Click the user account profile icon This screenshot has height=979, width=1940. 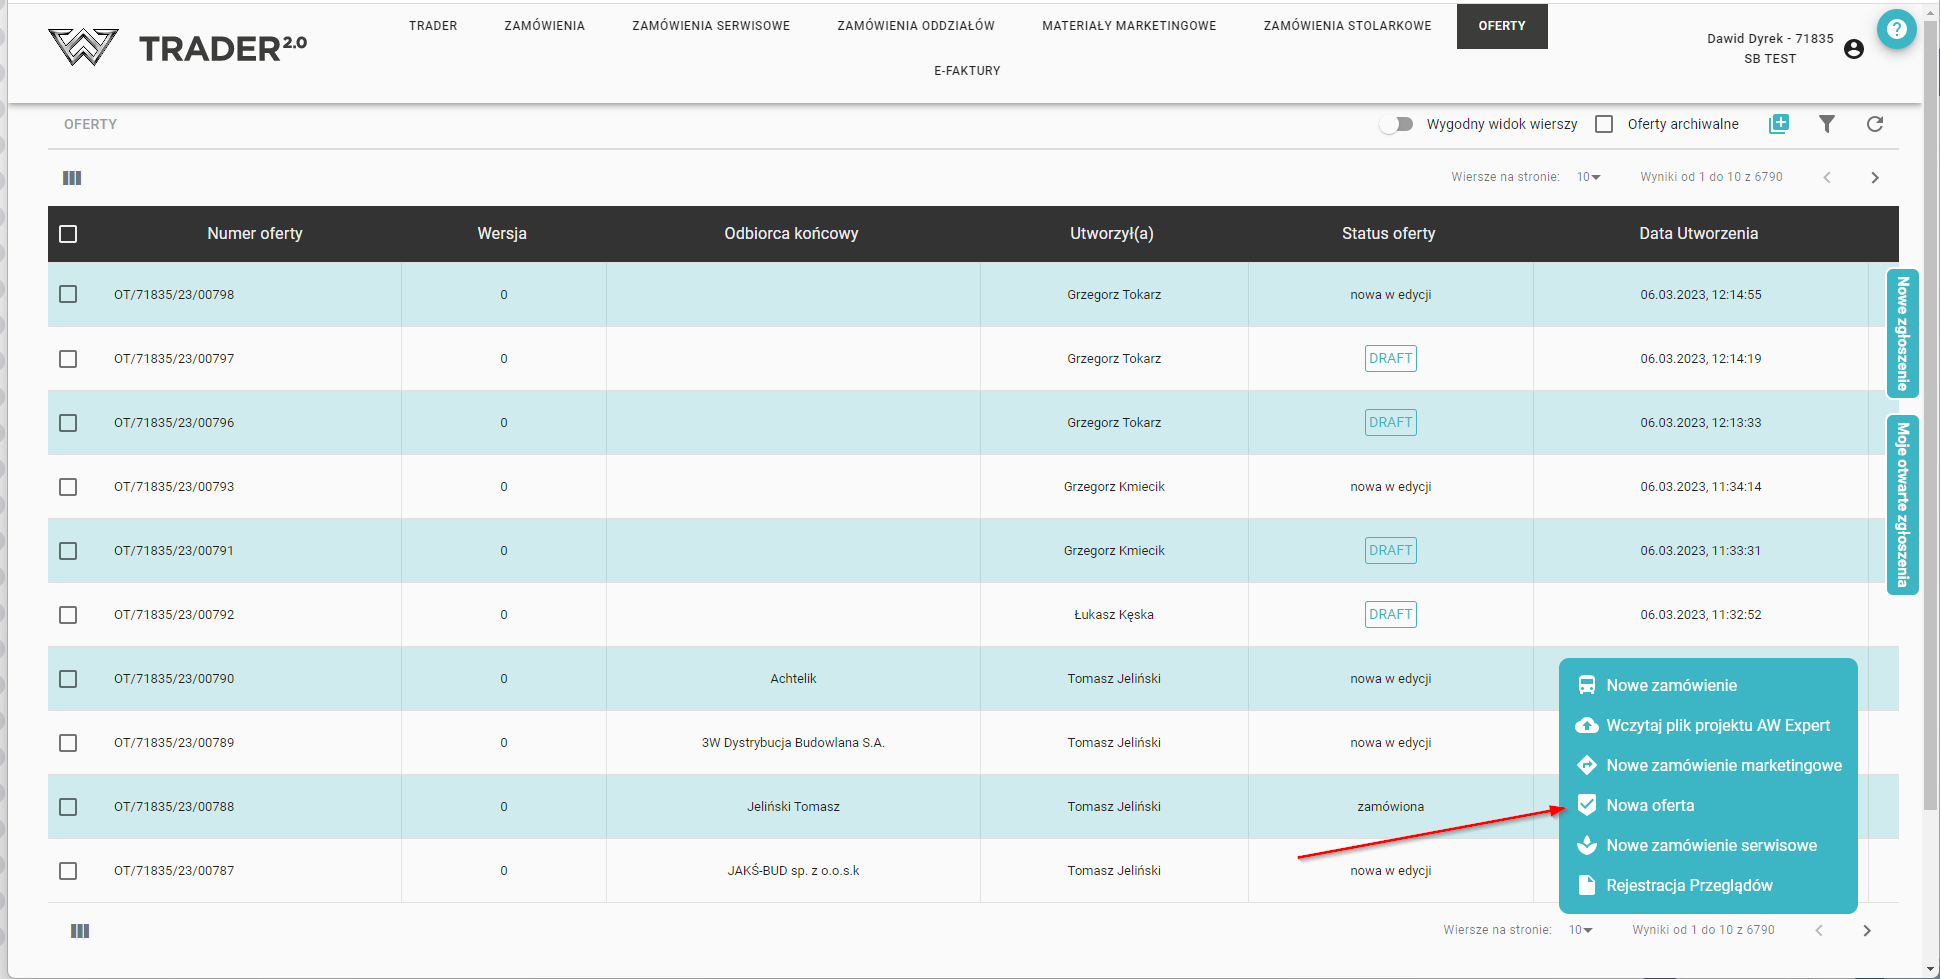tap(1853, 49)
